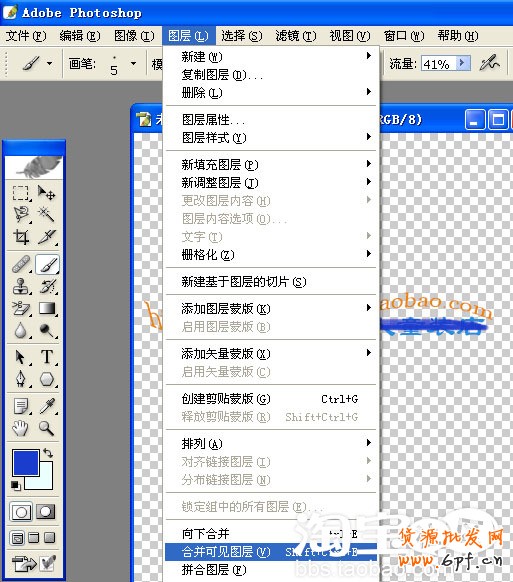Toggle the airbrush option in options bar
Image resolution: width=513 pixels, height=582 pixels.
490,63
